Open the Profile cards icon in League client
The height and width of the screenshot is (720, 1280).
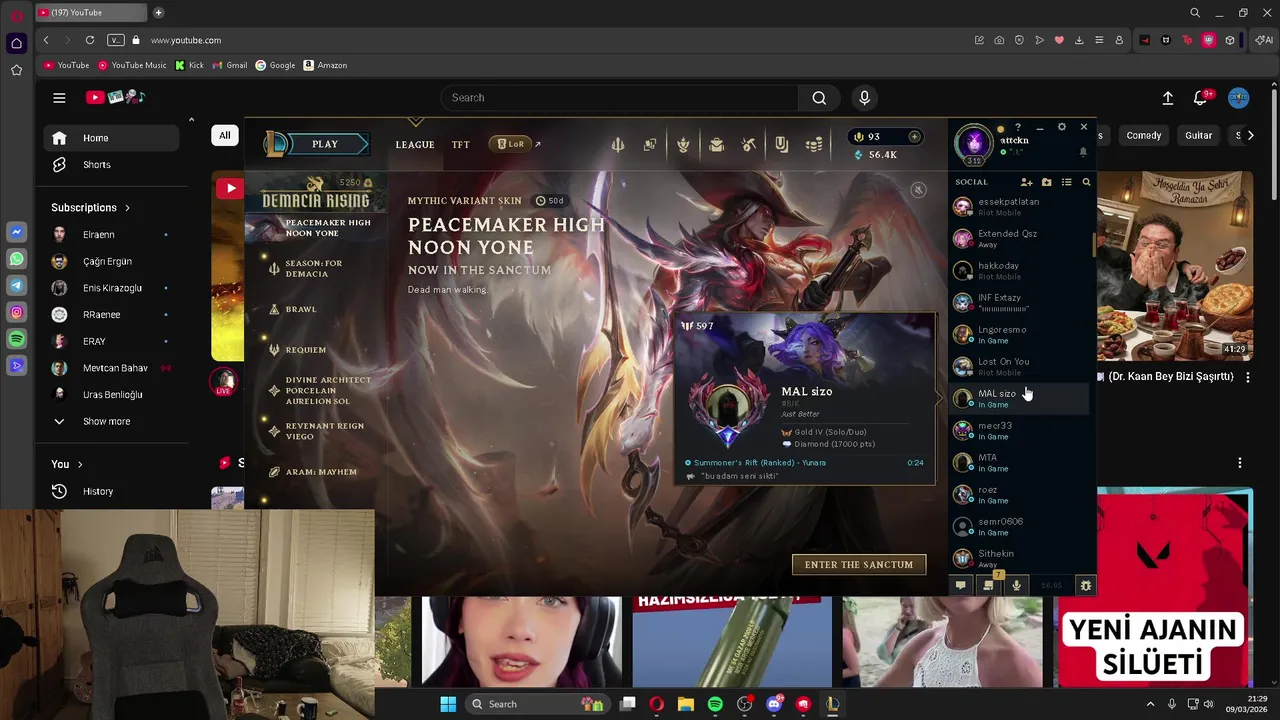tap(650, 145)
